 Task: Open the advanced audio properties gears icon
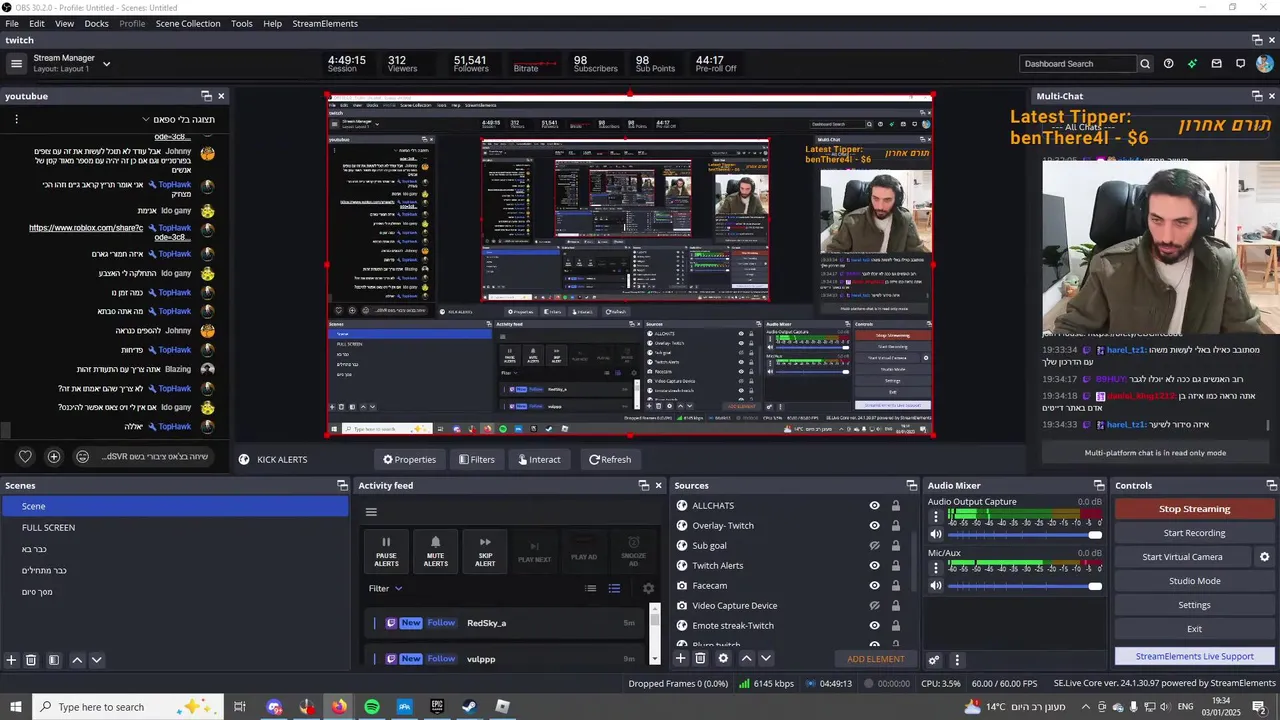point(934,660)
